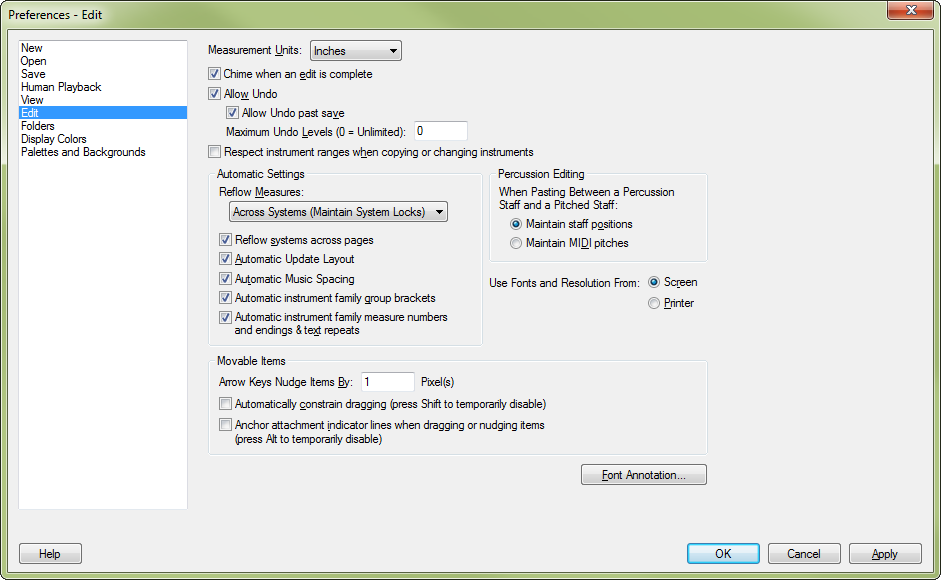Switch to Human Playback preferences
Screen dimensions: 941x580
61,86
